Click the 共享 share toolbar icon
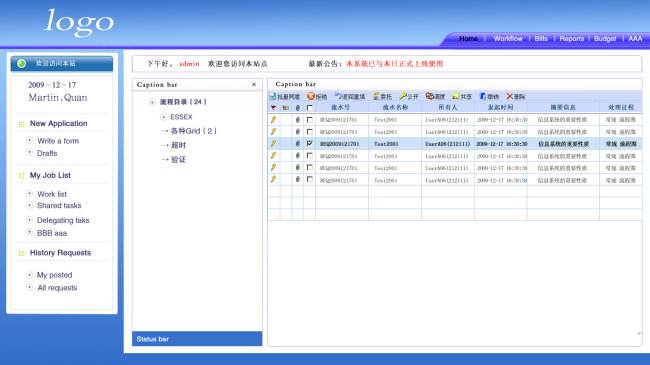650x365 pixels. coord(456,96)
